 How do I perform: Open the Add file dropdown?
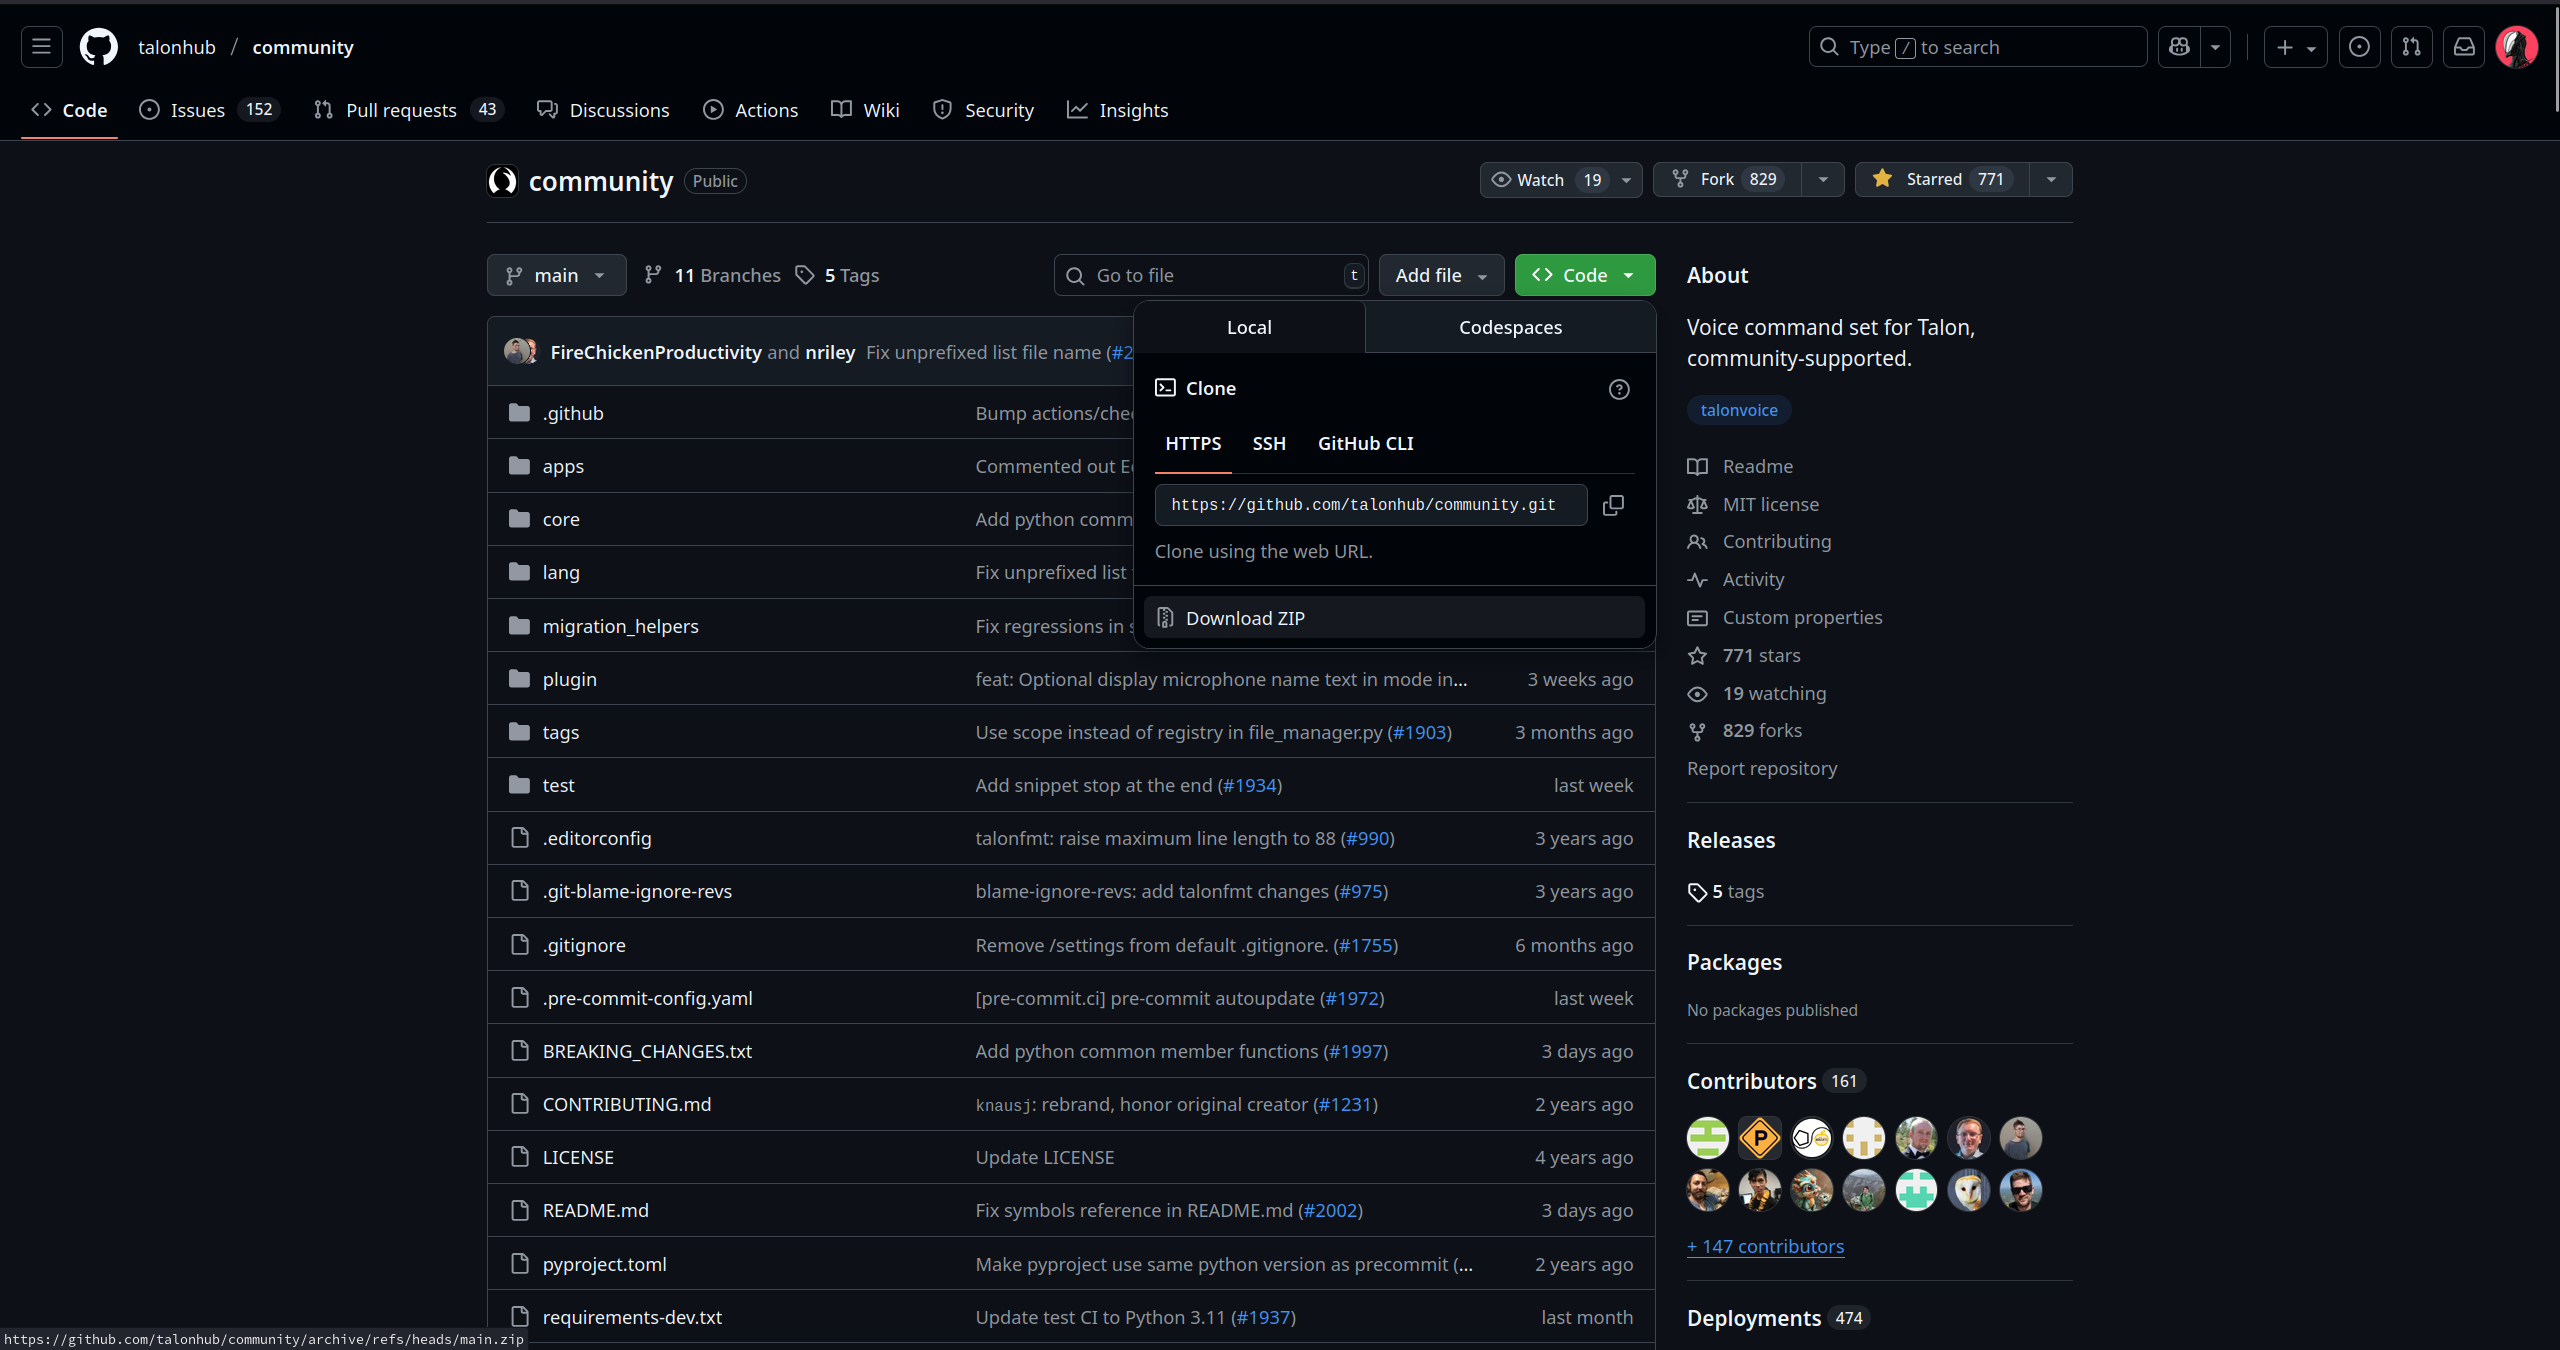point(1441,275)
